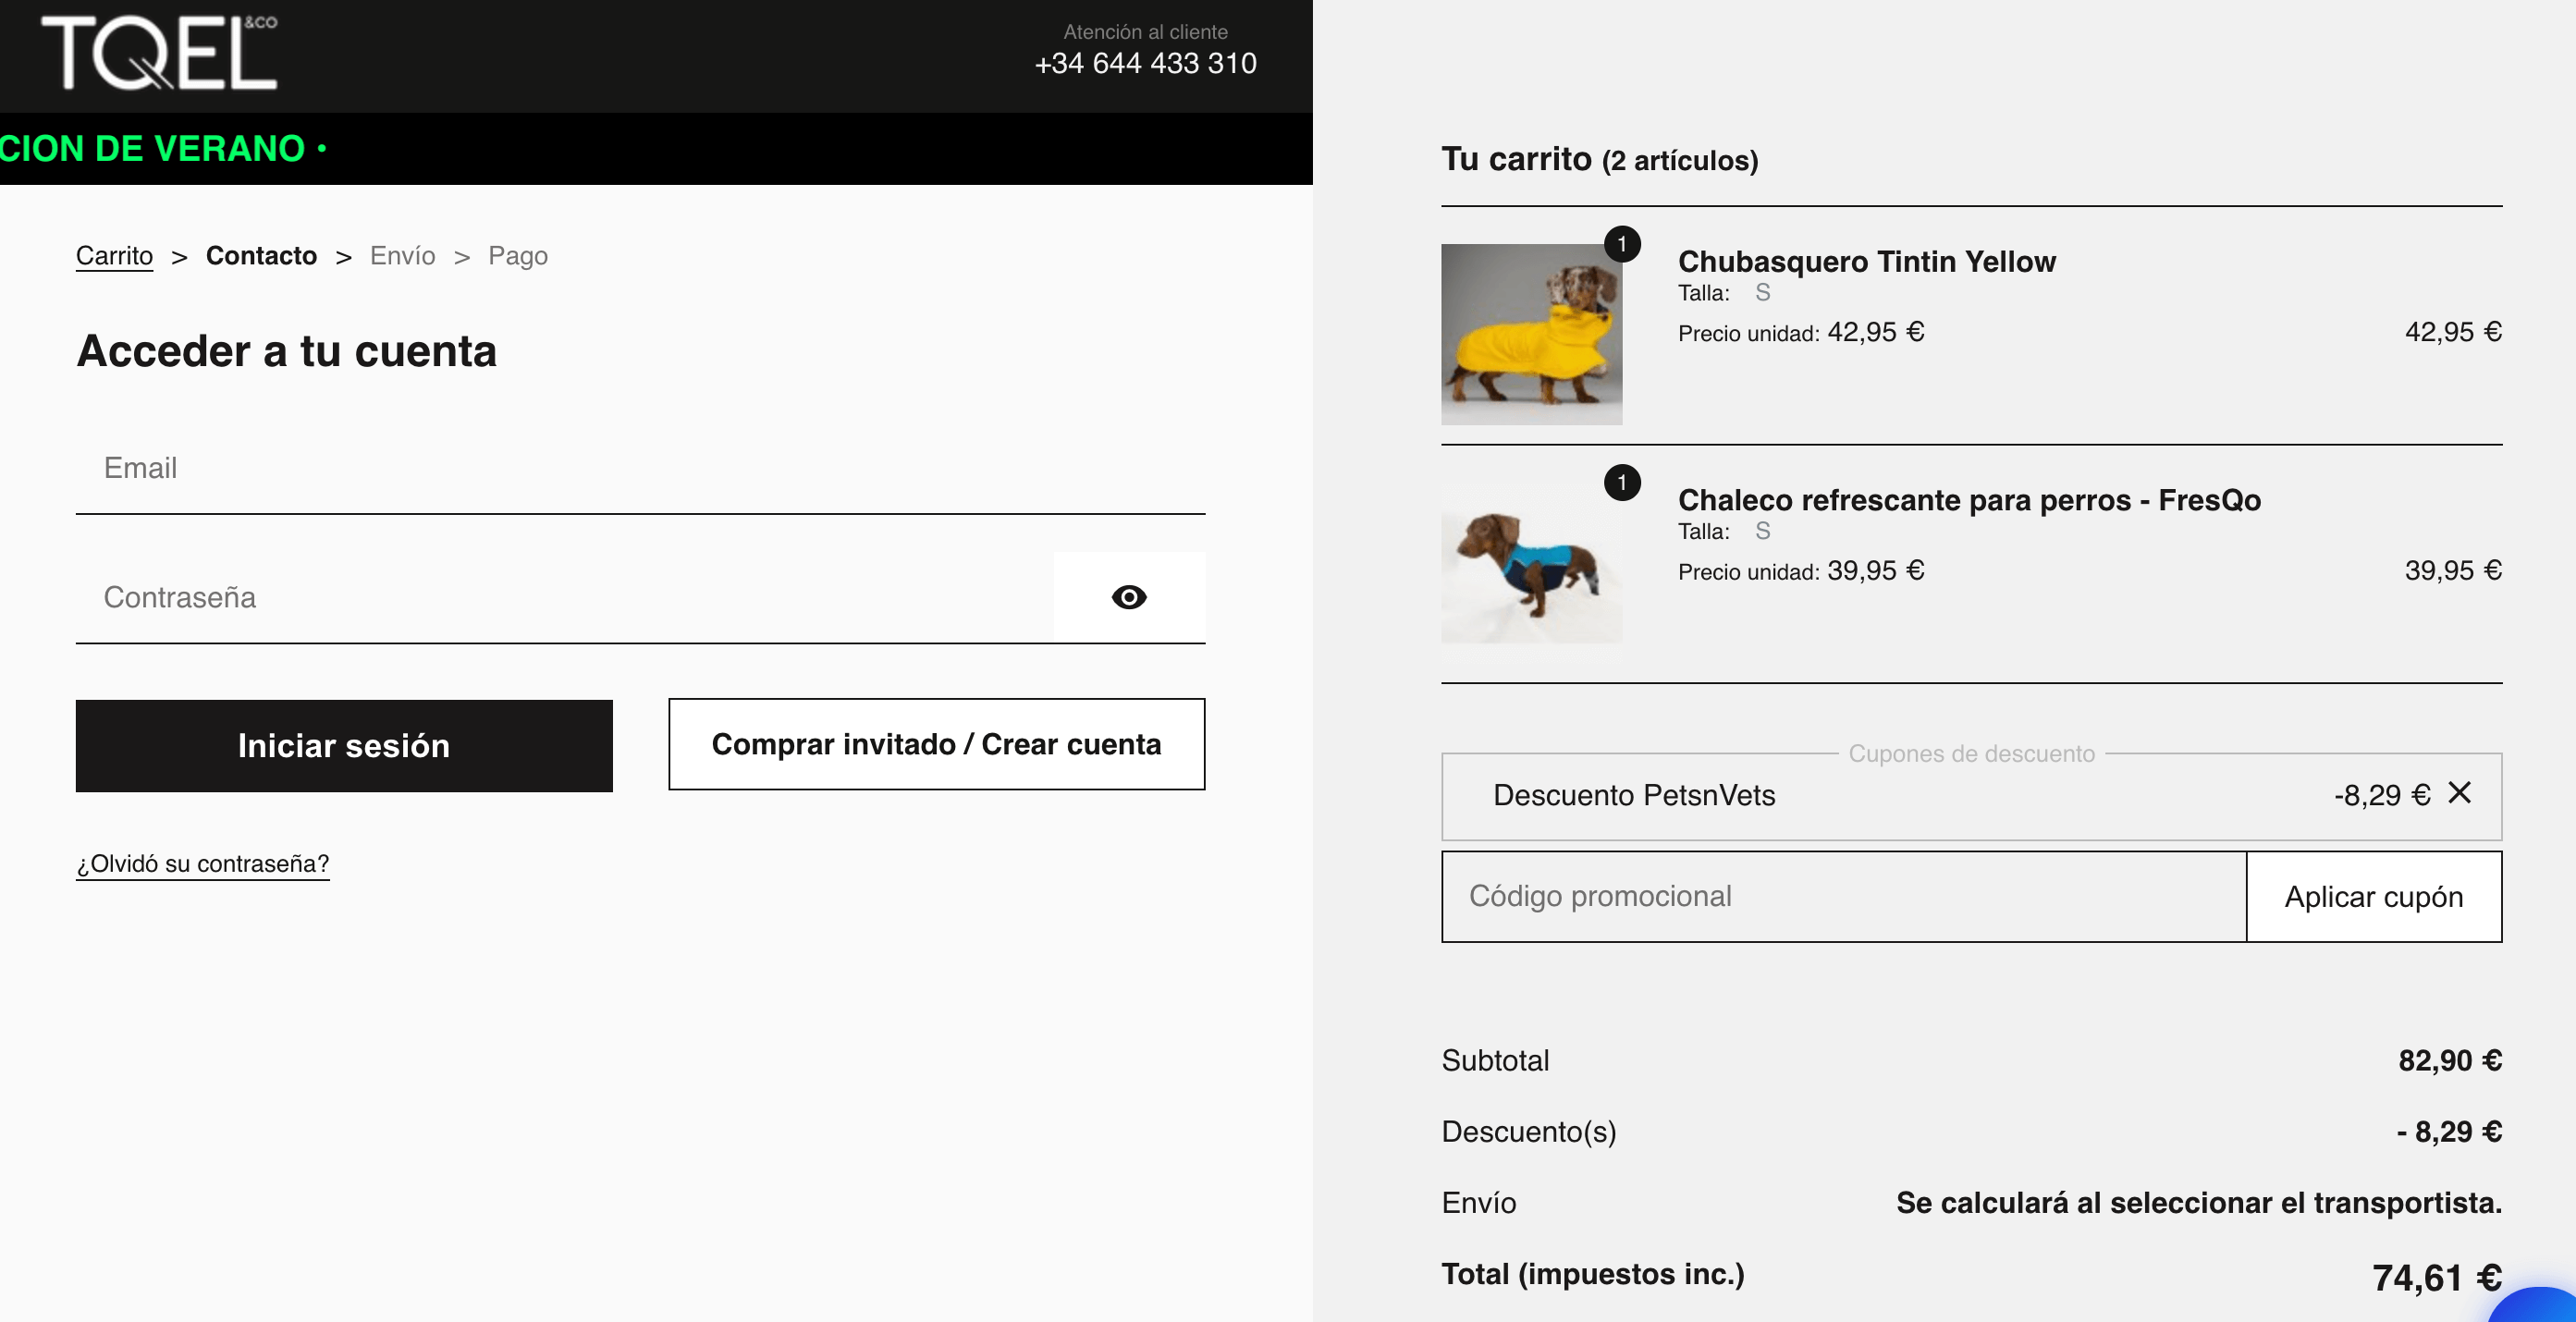Click the Descuento(s) amount - 8,29 €

tap(2449, 1131)
